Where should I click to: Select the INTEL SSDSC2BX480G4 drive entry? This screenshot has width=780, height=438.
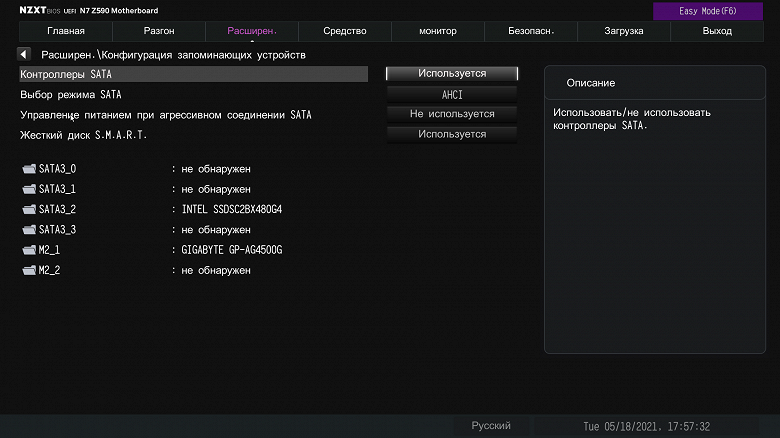(x=232, y=210)
